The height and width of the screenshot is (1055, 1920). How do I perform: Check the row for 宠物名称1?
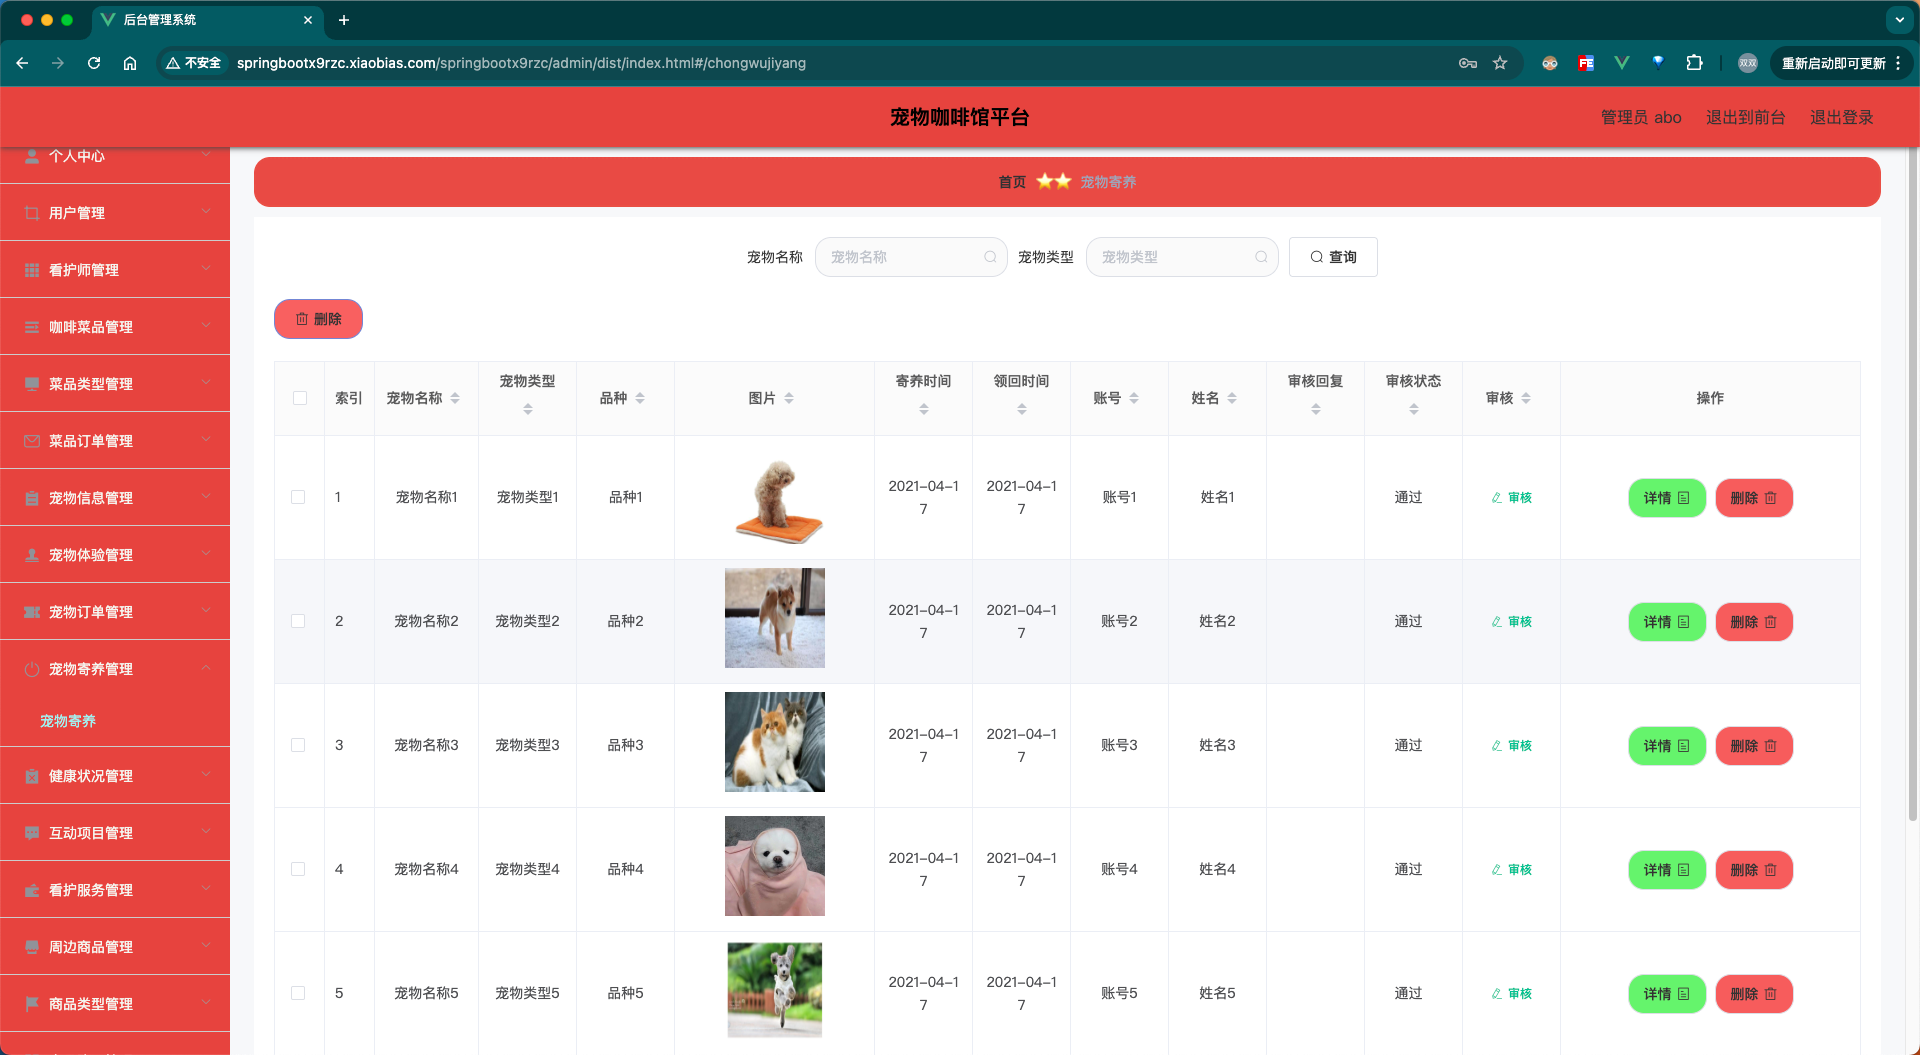[298, 497]
